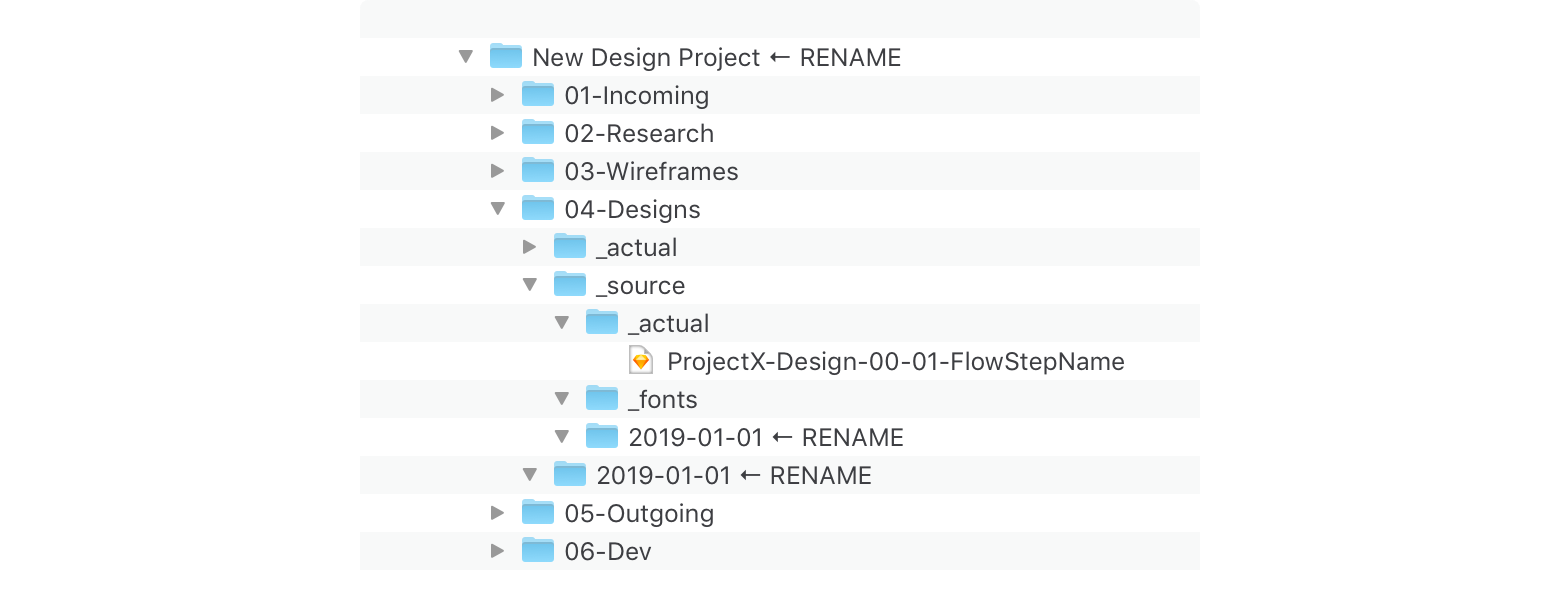The image size is (1560, 608).
Task: Expand the 05-Outgoing folder disclosure triangle
Action: [498, 513]
